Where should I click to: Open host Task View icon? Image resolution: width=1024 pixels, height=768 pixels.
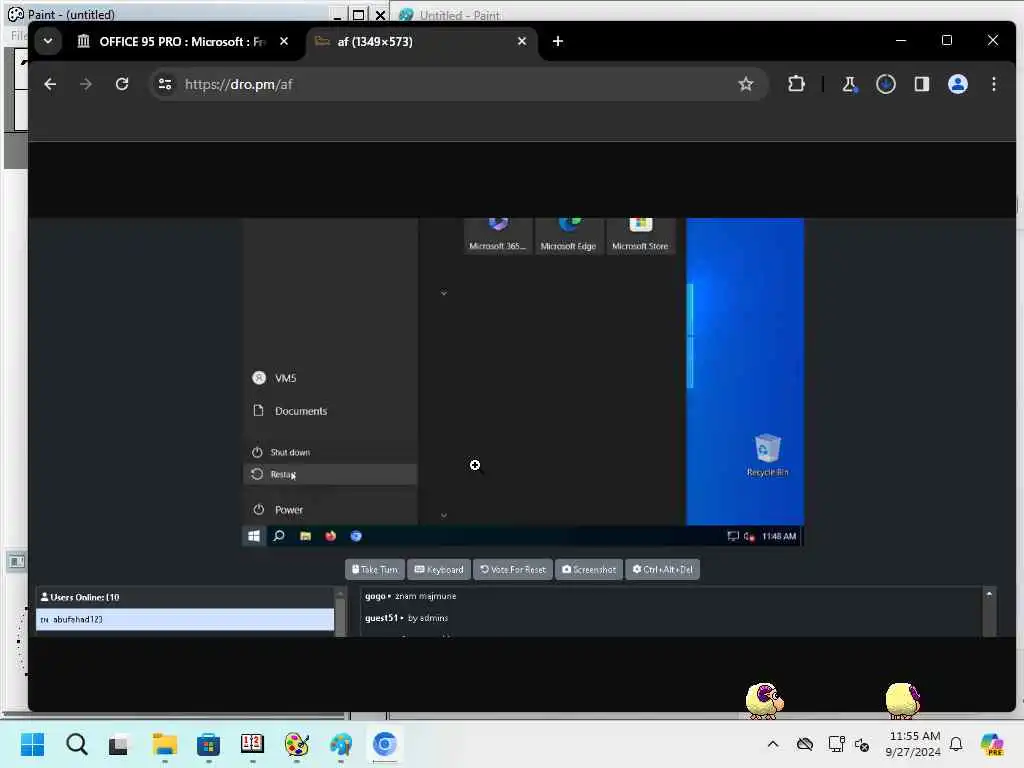(118, 744)
